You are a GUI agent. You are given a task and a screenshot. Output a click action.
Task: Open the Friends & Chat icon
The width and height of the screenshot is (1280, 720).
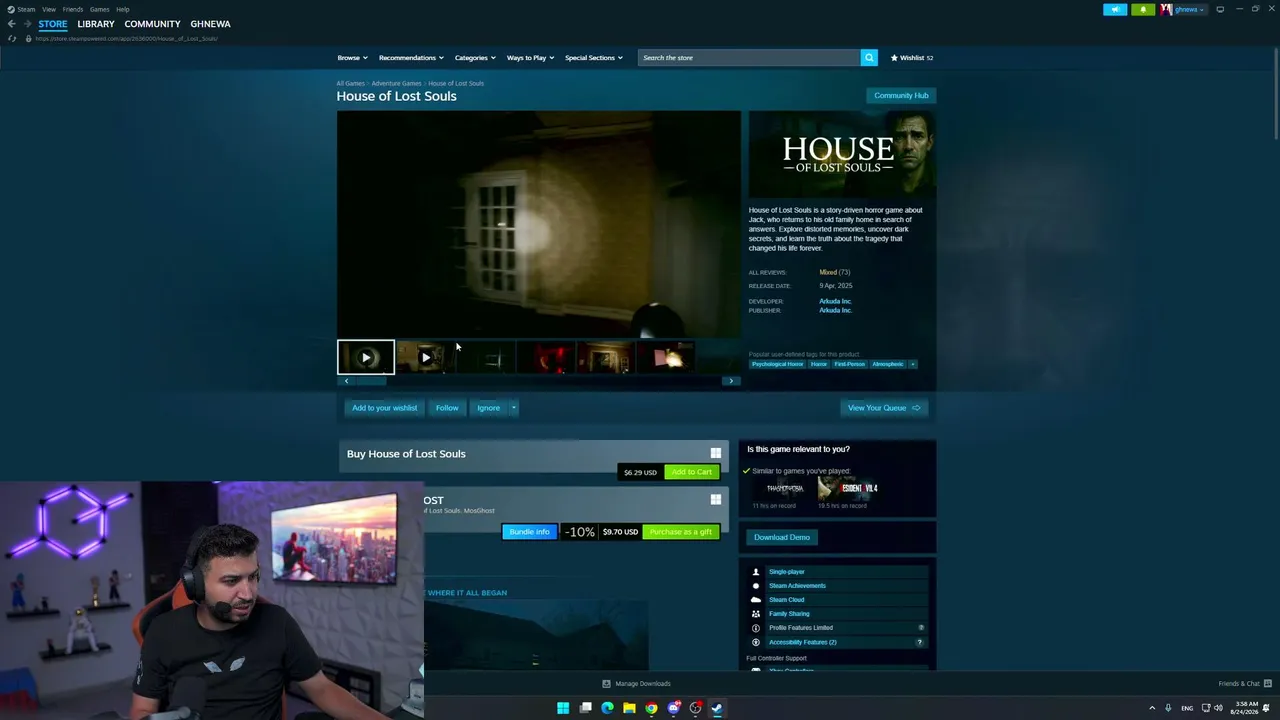click(x=1266, y=684)
